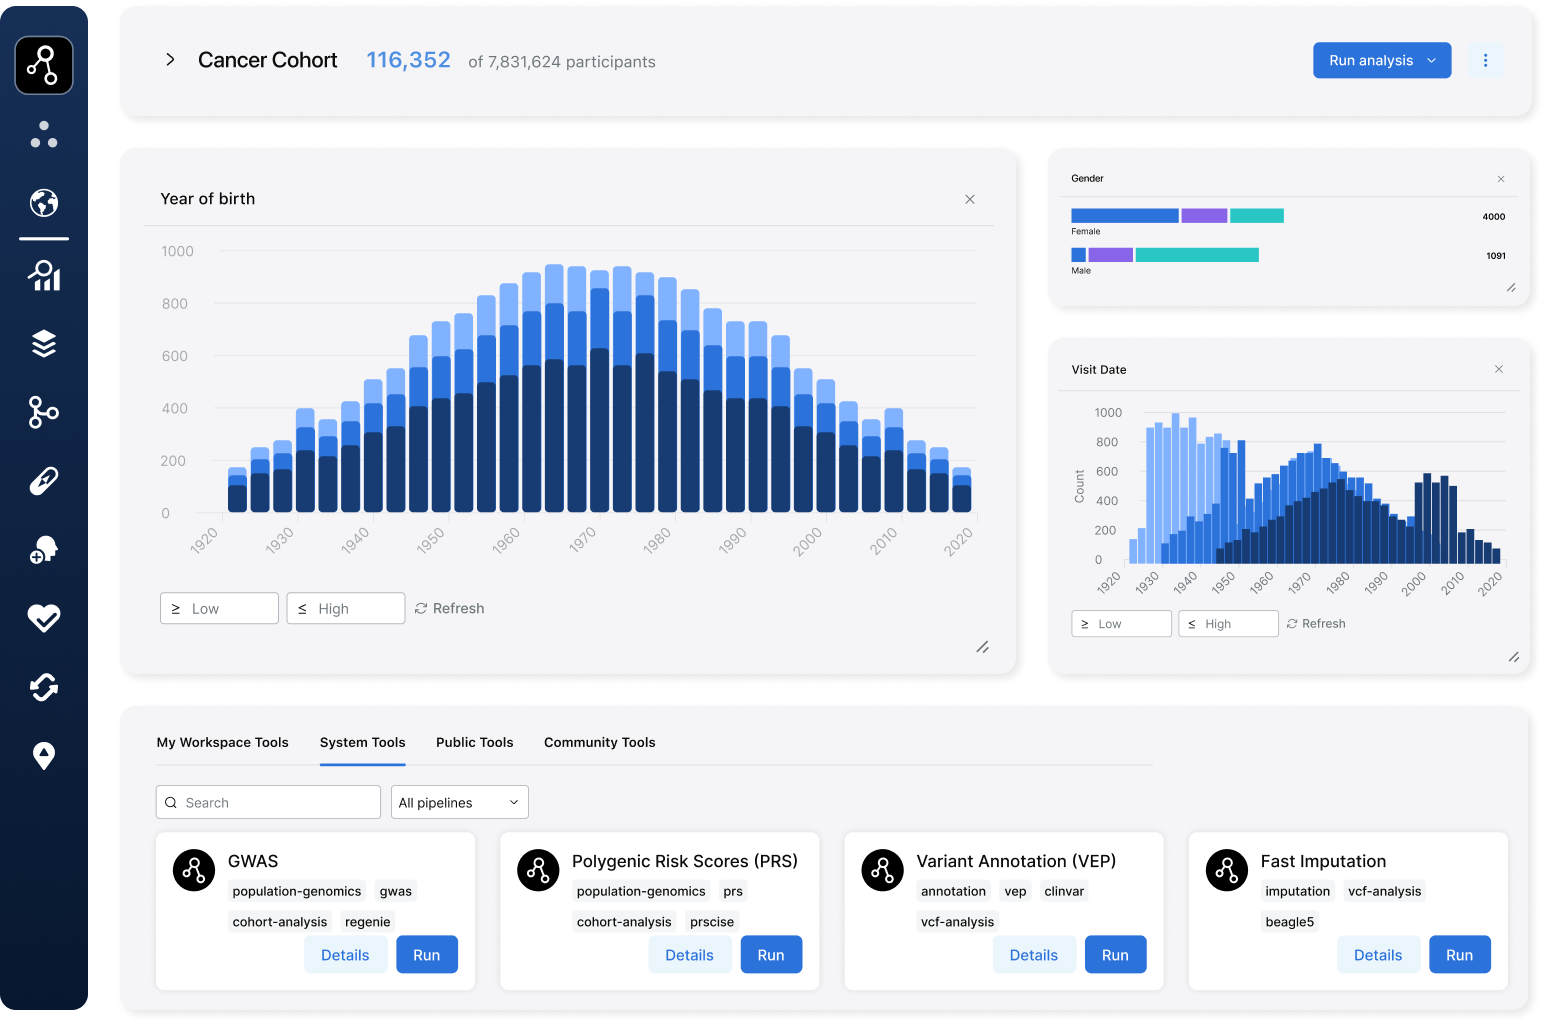Select the analytics magnifier chart icon
The image size is (1546, 1024).
pos(43,276)
